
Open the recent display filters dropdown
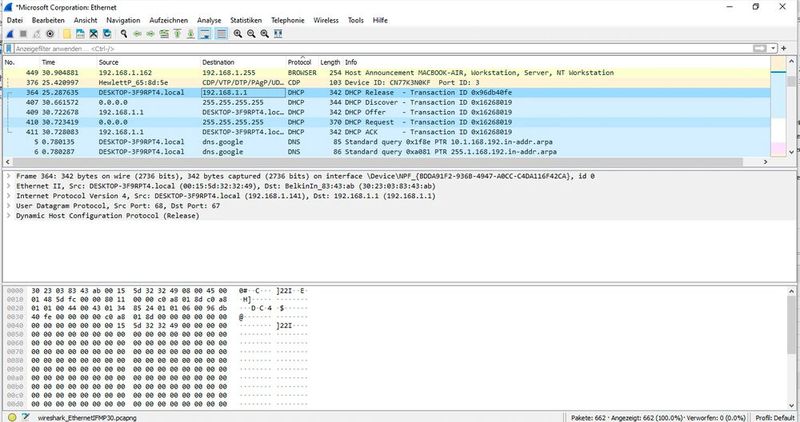tap(773, 48)
